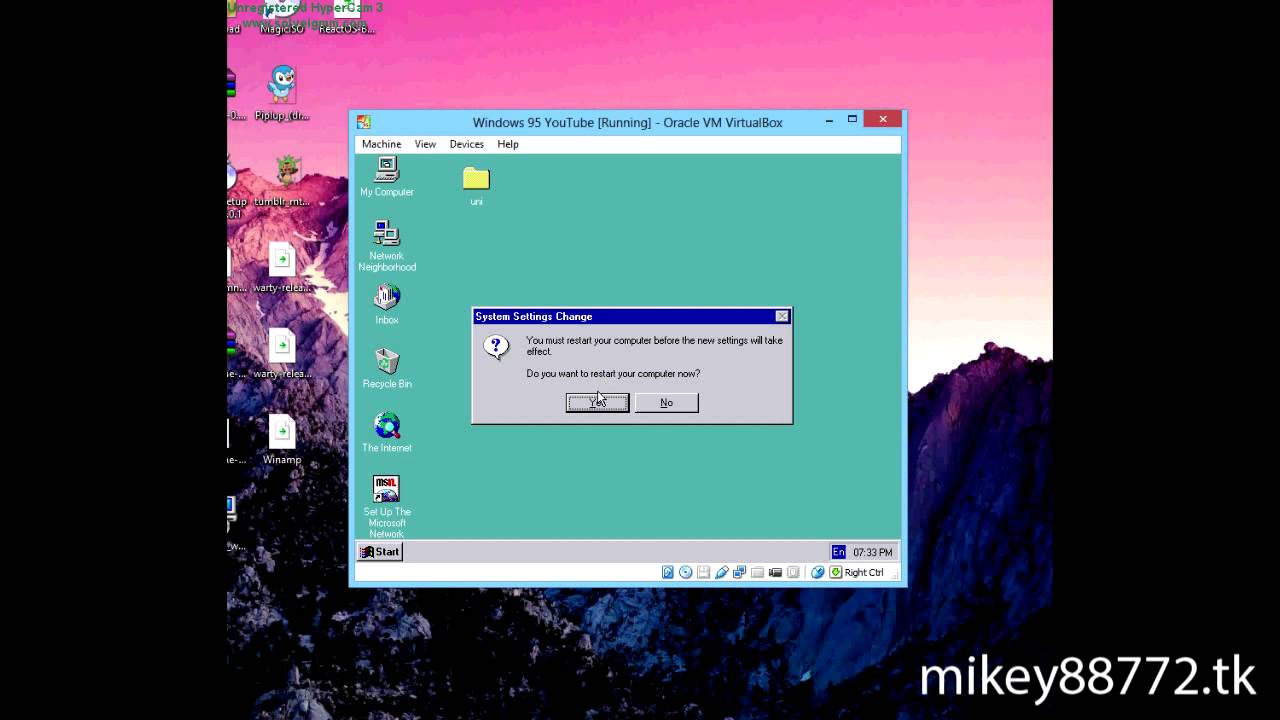This screenshot has height=720, width=1280.
Task: Select the Winamp file on host desktop
Action: [282, 439]
